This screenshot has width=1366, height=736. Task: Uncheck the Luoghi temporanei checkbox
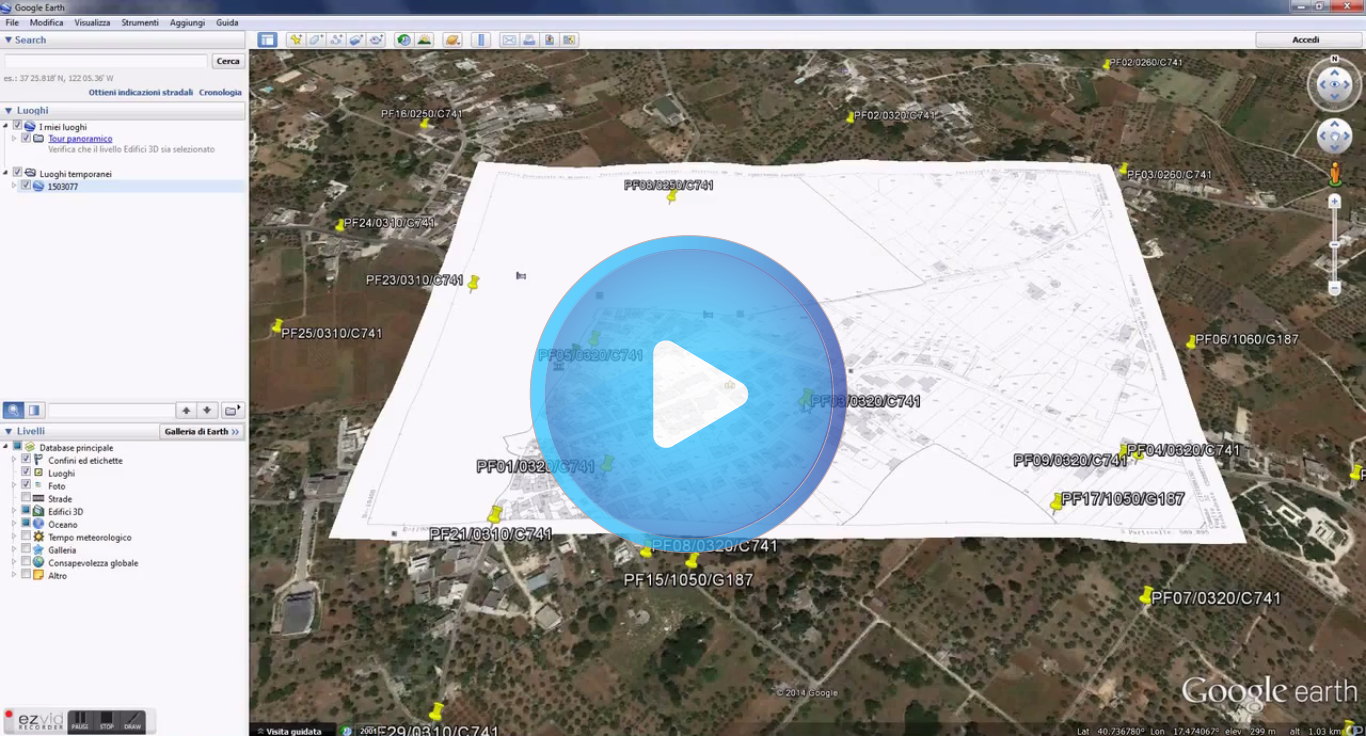point(17,173)
